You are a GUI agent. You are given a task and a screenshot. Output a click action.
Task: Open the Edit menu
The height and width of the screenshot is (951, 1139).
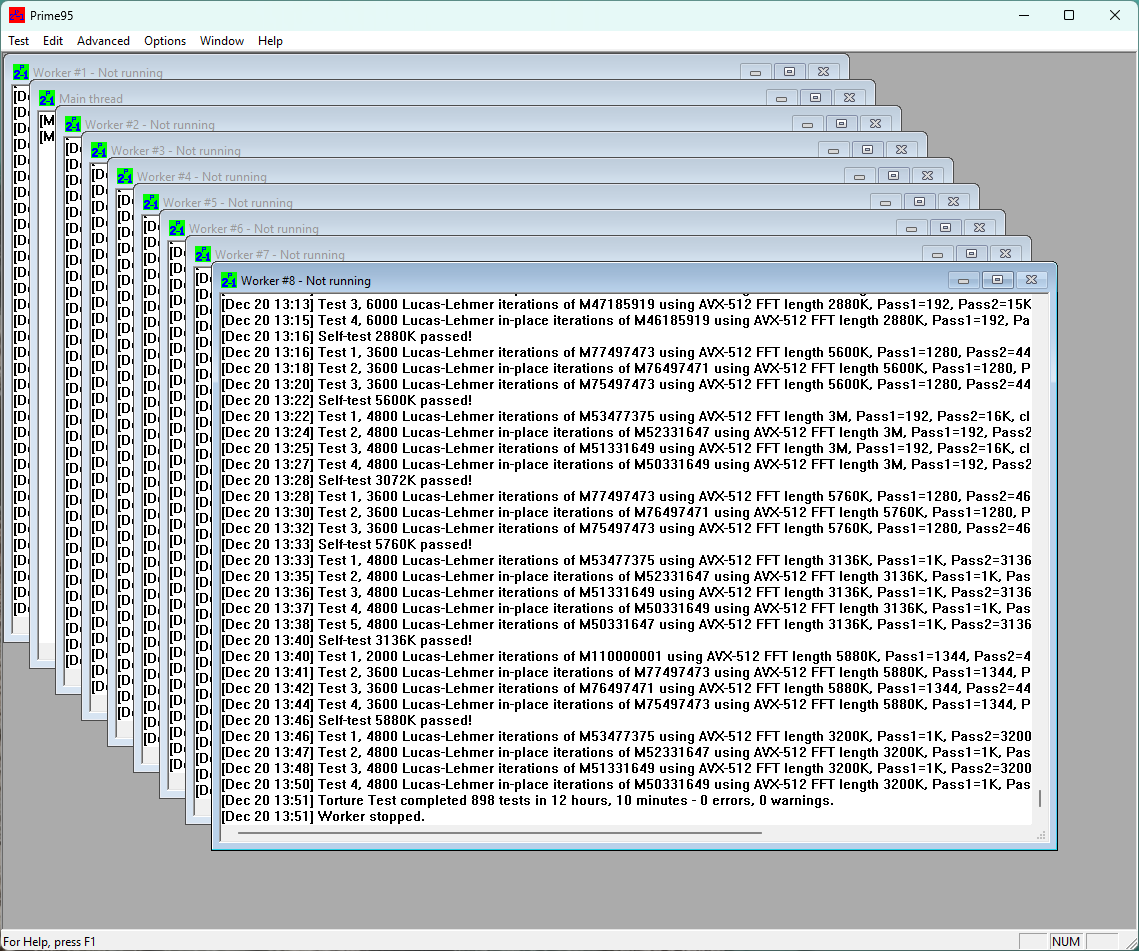click(x=53, y=41)
